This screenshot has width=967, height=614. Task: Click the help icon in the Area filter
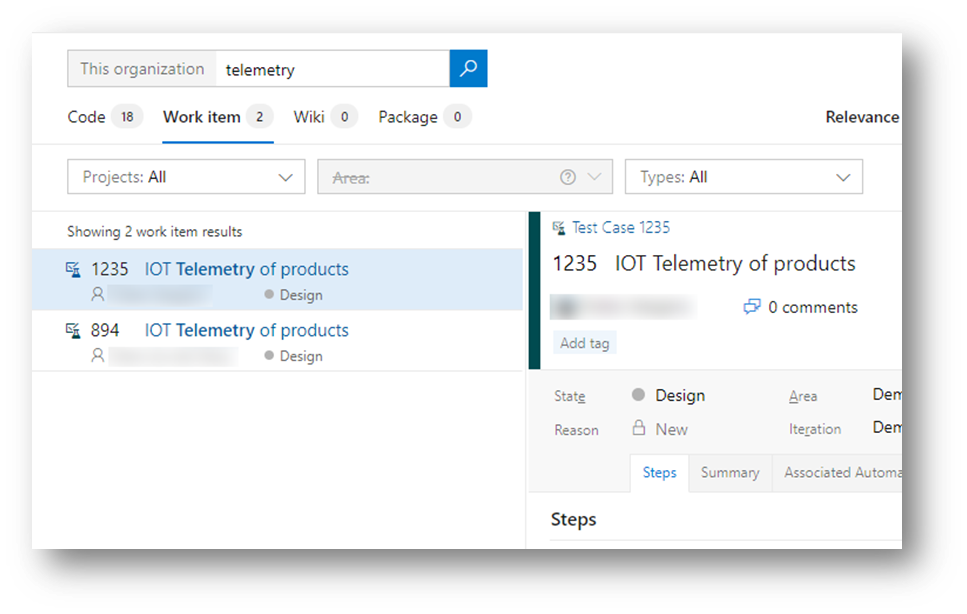pos(567,176)
